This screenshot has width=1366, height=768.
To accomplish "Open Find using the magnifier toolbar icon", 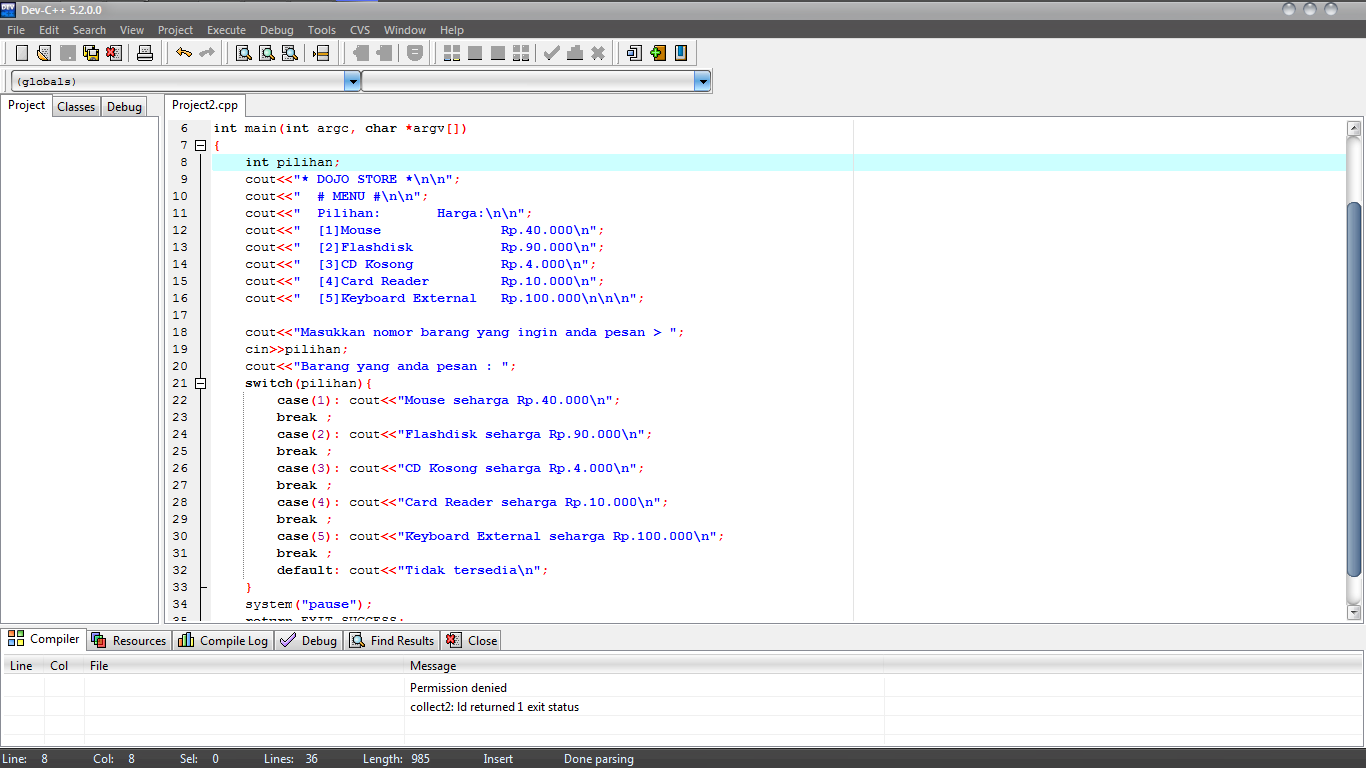I will point(245,53).
